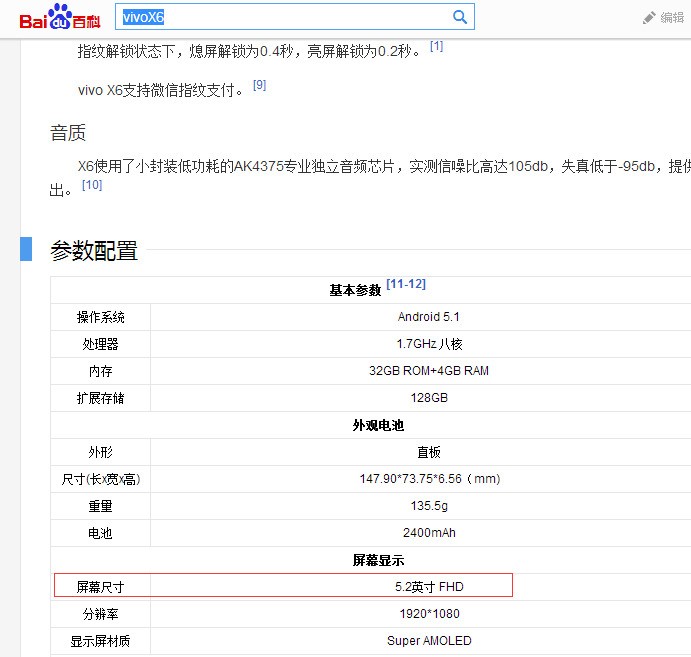Click the 5.2英寸 FHD value
The height and width of the screenshot is (657, 691).
pyautogui.click(x=429, y=586)
